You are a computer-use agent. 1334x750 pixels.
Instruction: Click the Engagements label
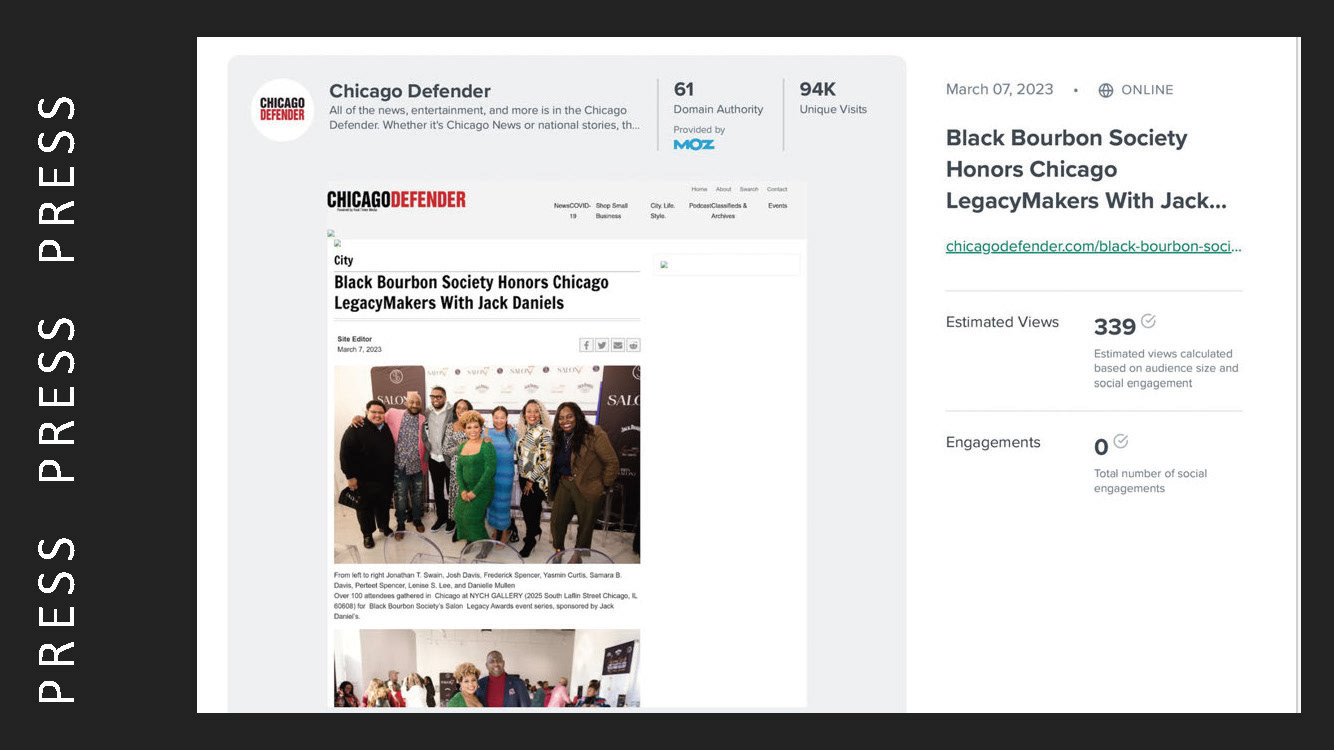pyautogui.click(x=993, y=442)
